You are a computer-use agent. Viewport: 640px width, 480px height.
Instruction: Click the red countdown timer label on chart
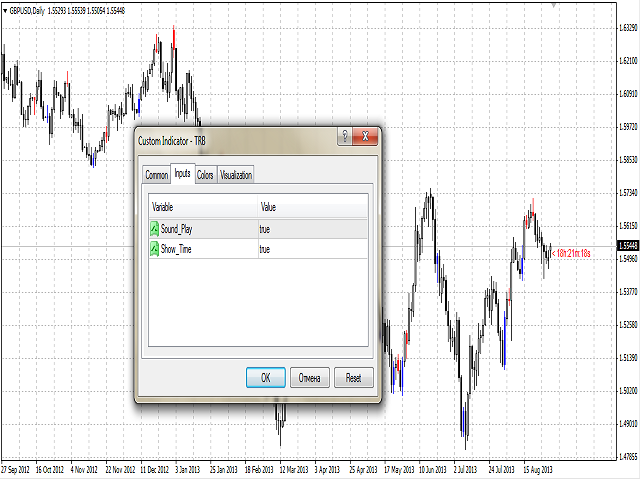(574, 254)
